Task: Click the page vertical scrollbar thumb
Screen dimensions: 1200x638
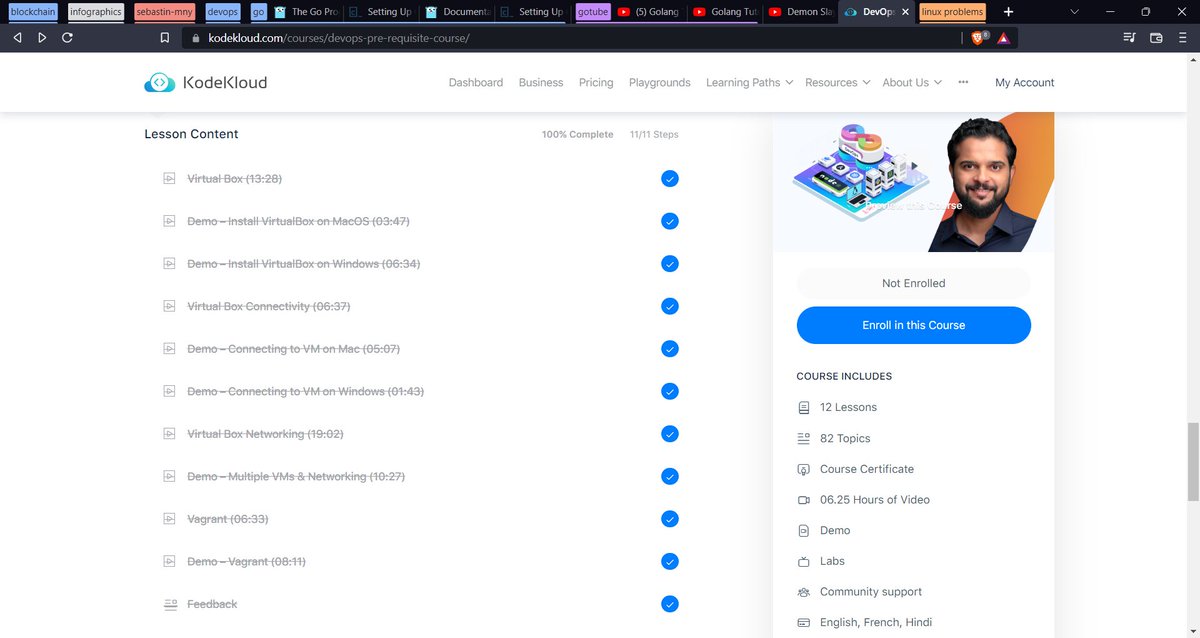Action: [1192, 462]
